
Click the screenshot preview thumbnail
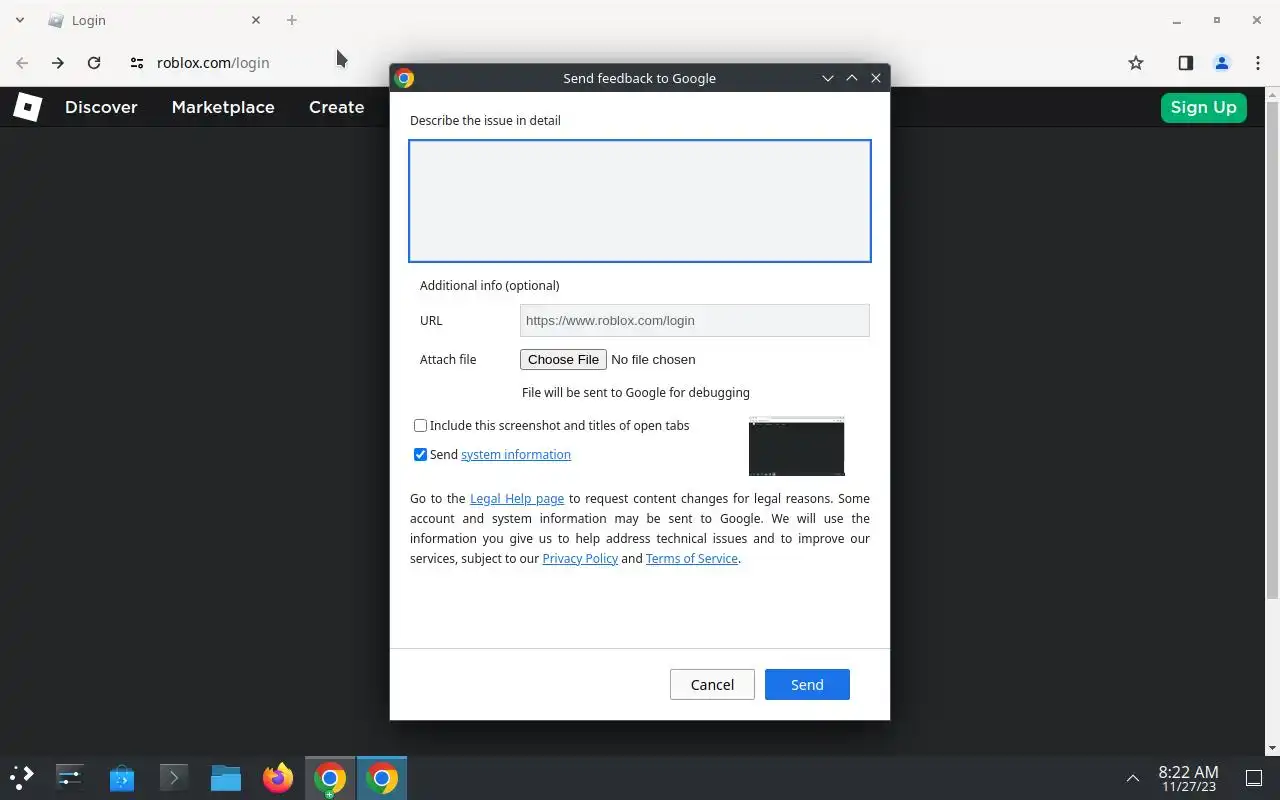coord(797,446)
